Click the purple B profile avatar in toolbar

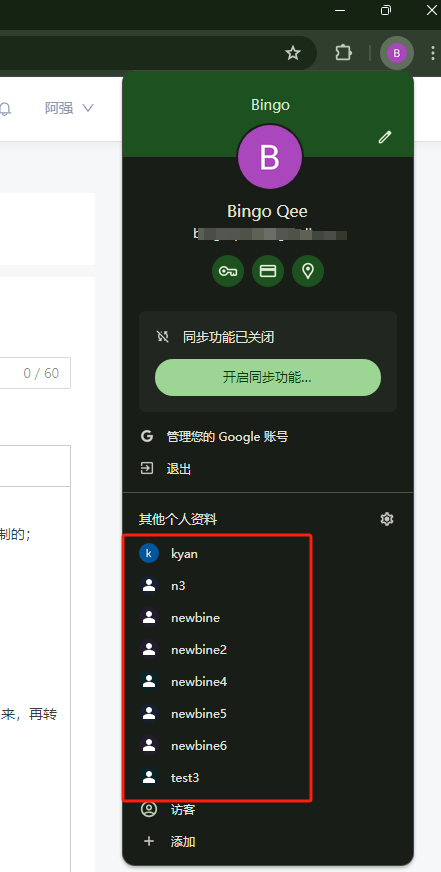pyautogui.click(x=397, y=53)
